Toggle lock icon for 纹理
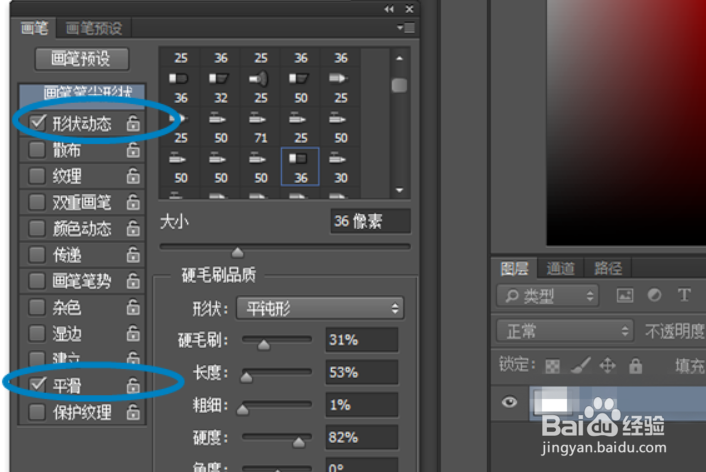This screenshot has height=472, width=706. tap(133, 176)
